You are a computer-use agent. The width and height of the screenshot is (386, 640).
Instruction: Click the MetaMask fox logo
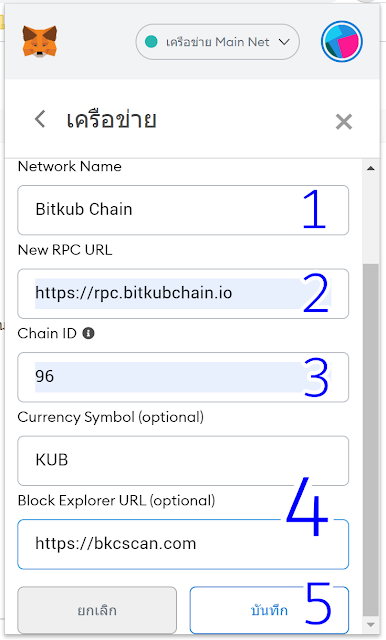pos(40,41)
